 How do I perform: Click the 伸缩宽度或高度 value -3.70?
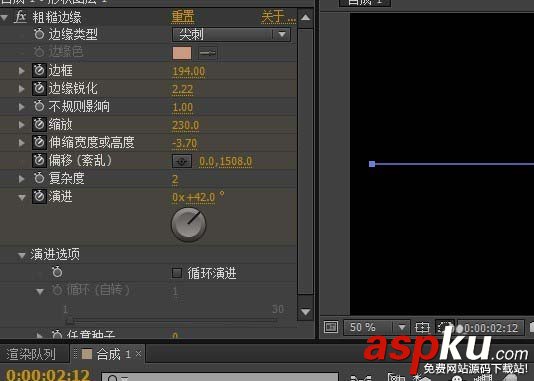click(184, 143)
